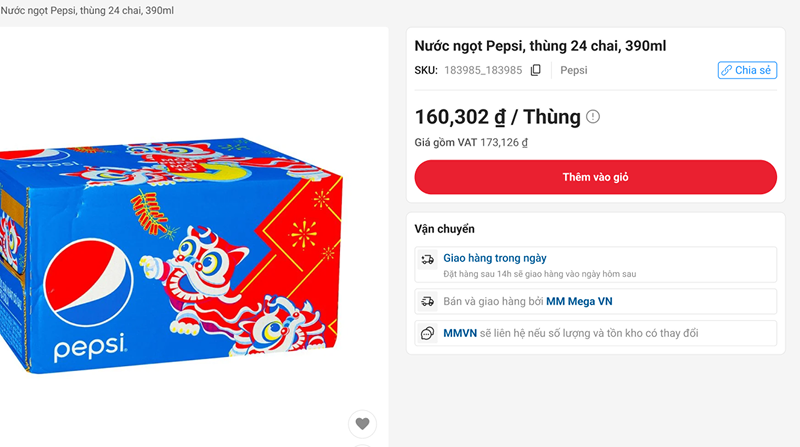Copy the SKU number with copy icon
The height and width of the screenshot is (447, 800).
536,70
